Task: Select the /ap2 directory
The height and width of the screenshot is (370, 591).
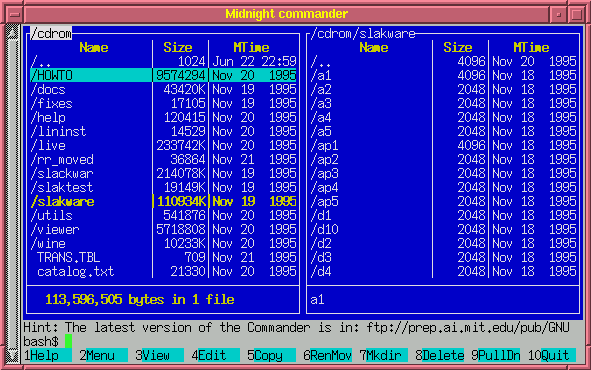Action: (443, 159)
